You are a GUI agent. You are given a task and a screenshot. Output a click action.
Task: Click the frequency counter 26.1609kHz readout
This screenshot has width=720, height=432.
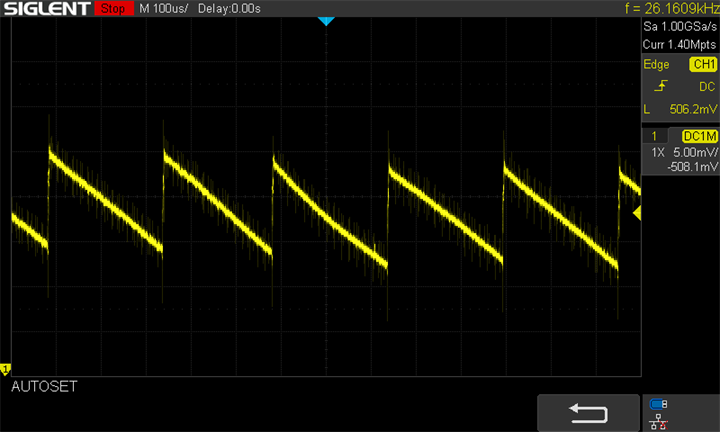tap(672, 8)
